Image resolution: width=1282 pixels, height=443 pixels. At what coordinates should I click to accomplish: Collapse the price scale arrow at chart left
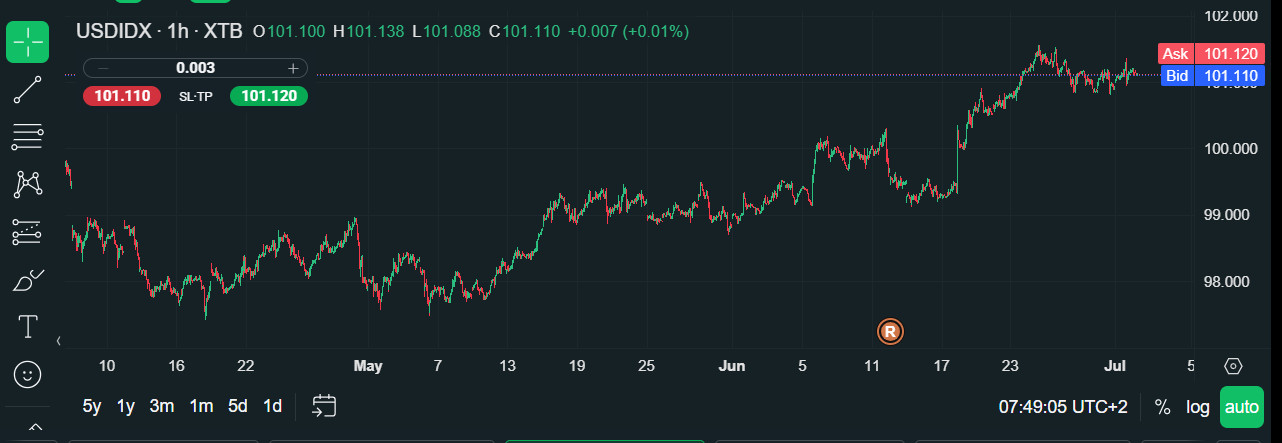click(x=58, y=341)
